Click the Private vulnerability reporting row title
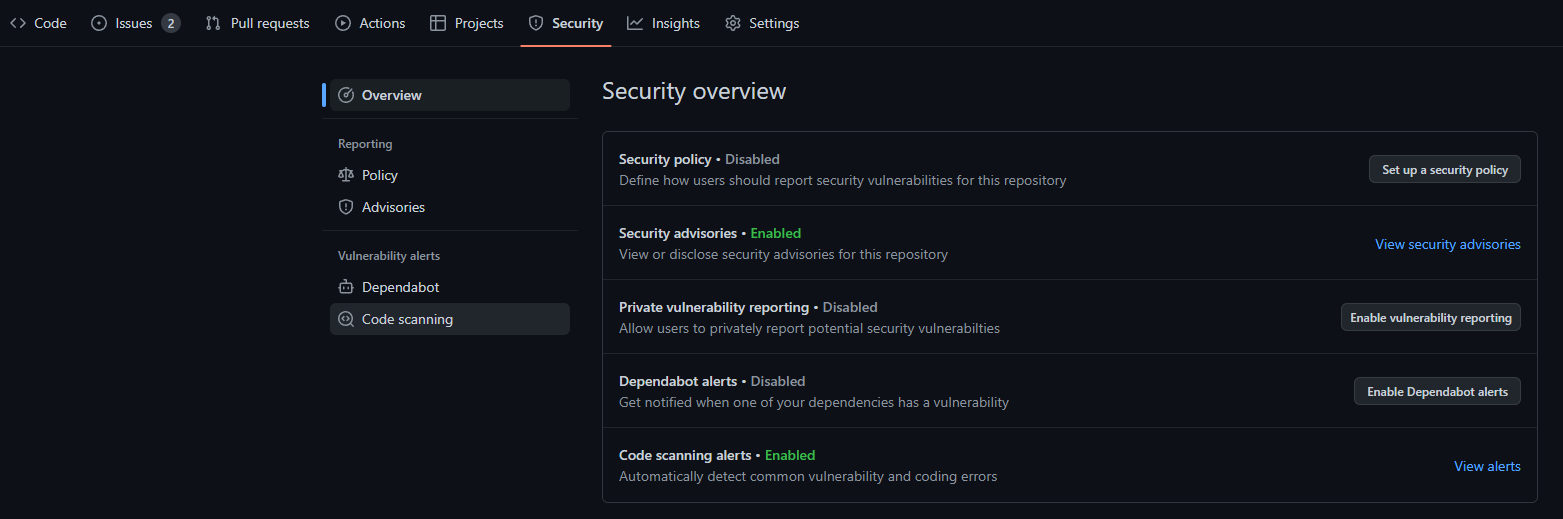The height and width of the screenshot is (519, 1563). tap(714, 307)
